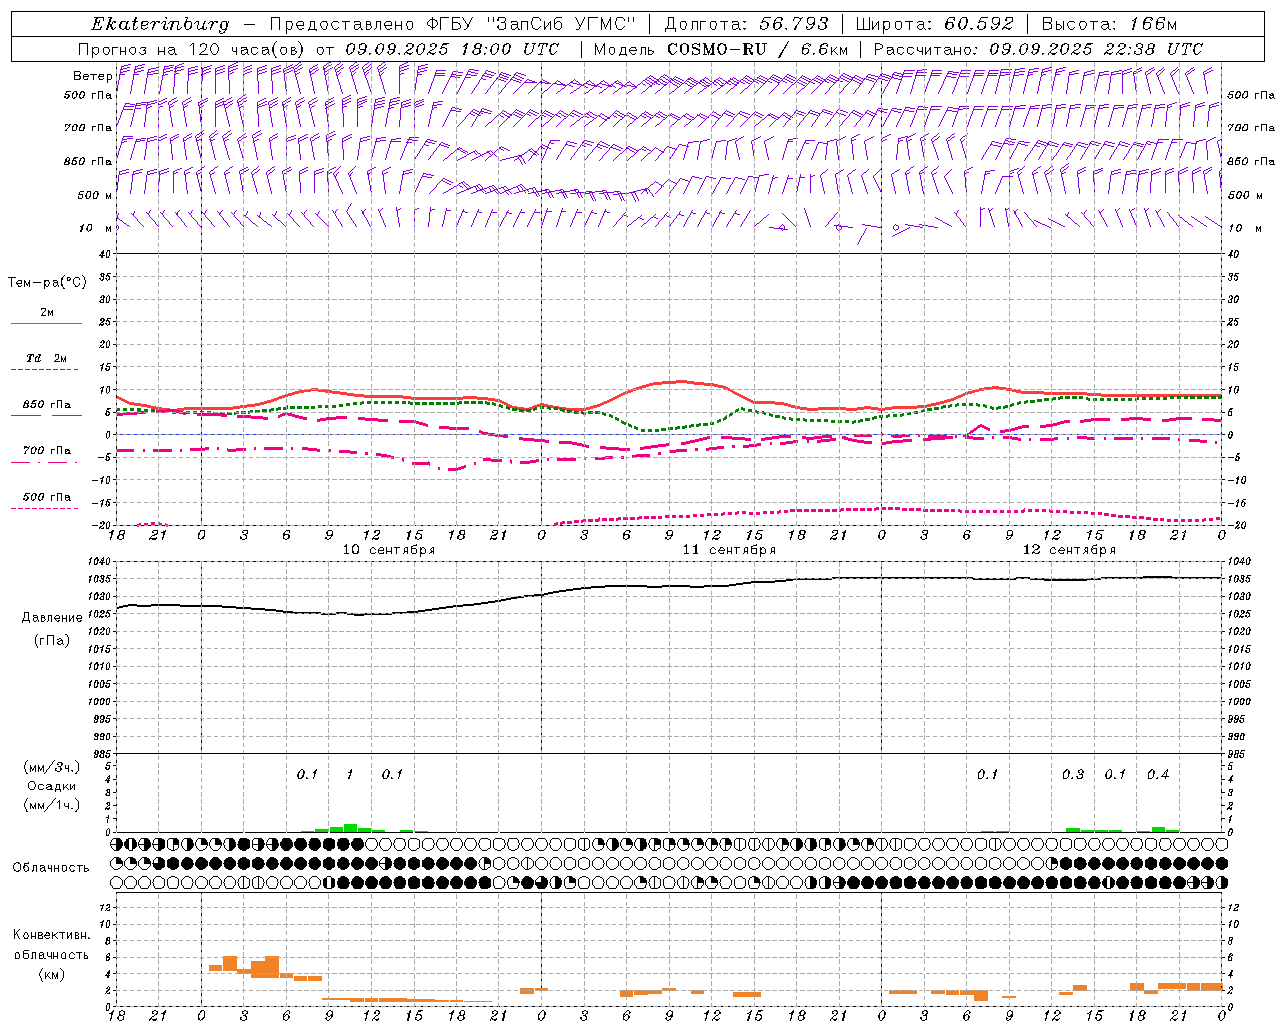Click the (гПа) pressure unit label
Image resolution: width=1280 pixels, height=1024 pixels.
[52, 640]
